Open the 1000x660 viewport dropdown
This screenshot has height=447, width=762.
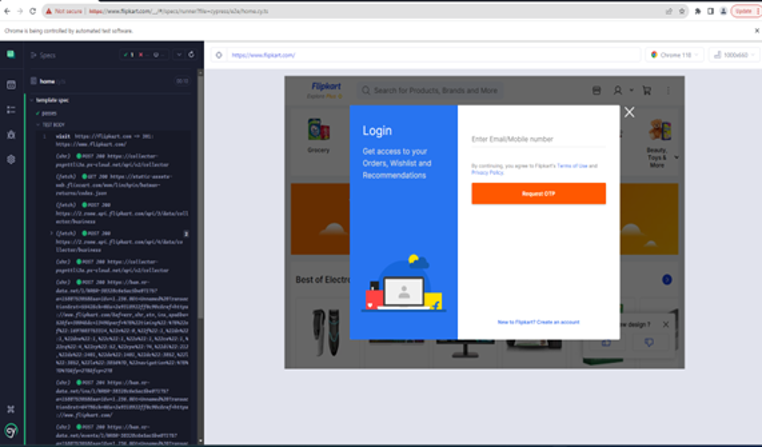point(734,55)
